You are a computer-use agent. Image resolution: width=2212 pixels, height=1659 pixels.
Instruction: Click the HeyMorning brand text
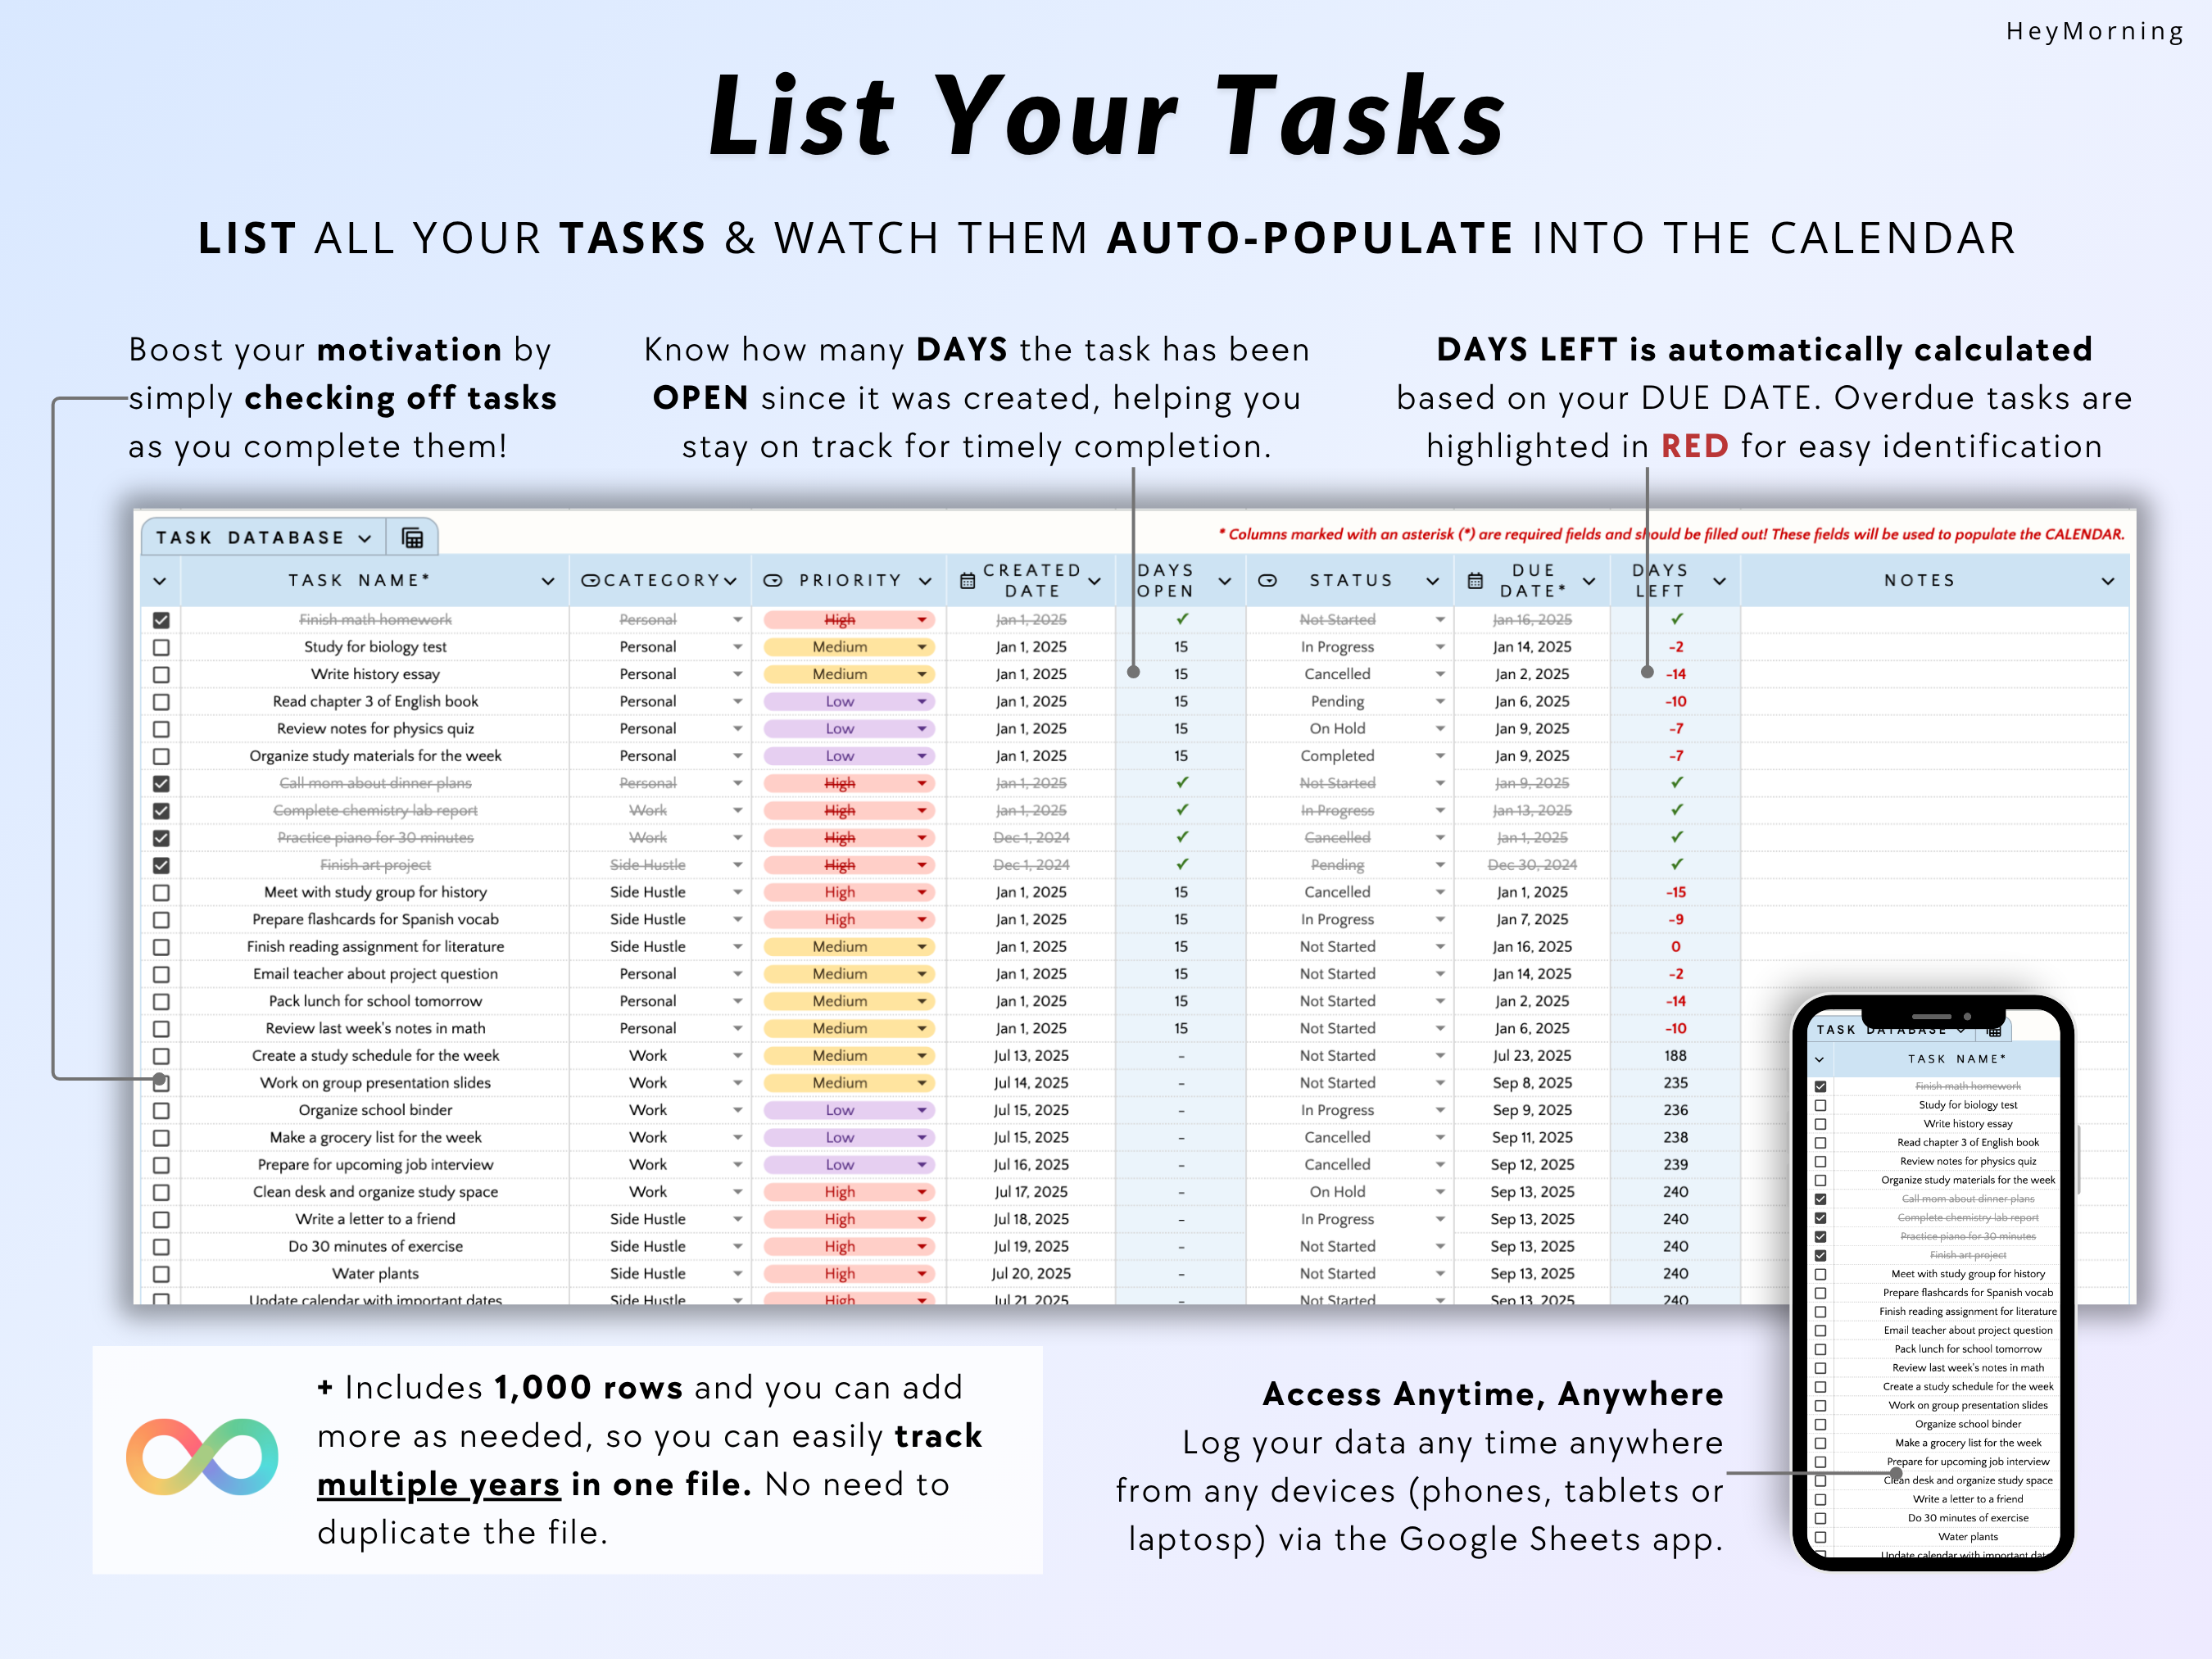click(x=2094, y=32)
